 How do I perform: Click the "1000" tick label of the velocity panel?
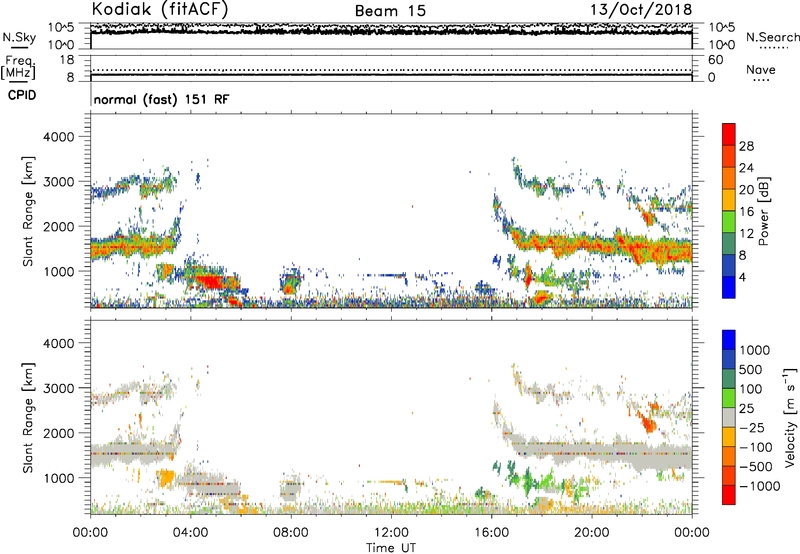(58, 478)
